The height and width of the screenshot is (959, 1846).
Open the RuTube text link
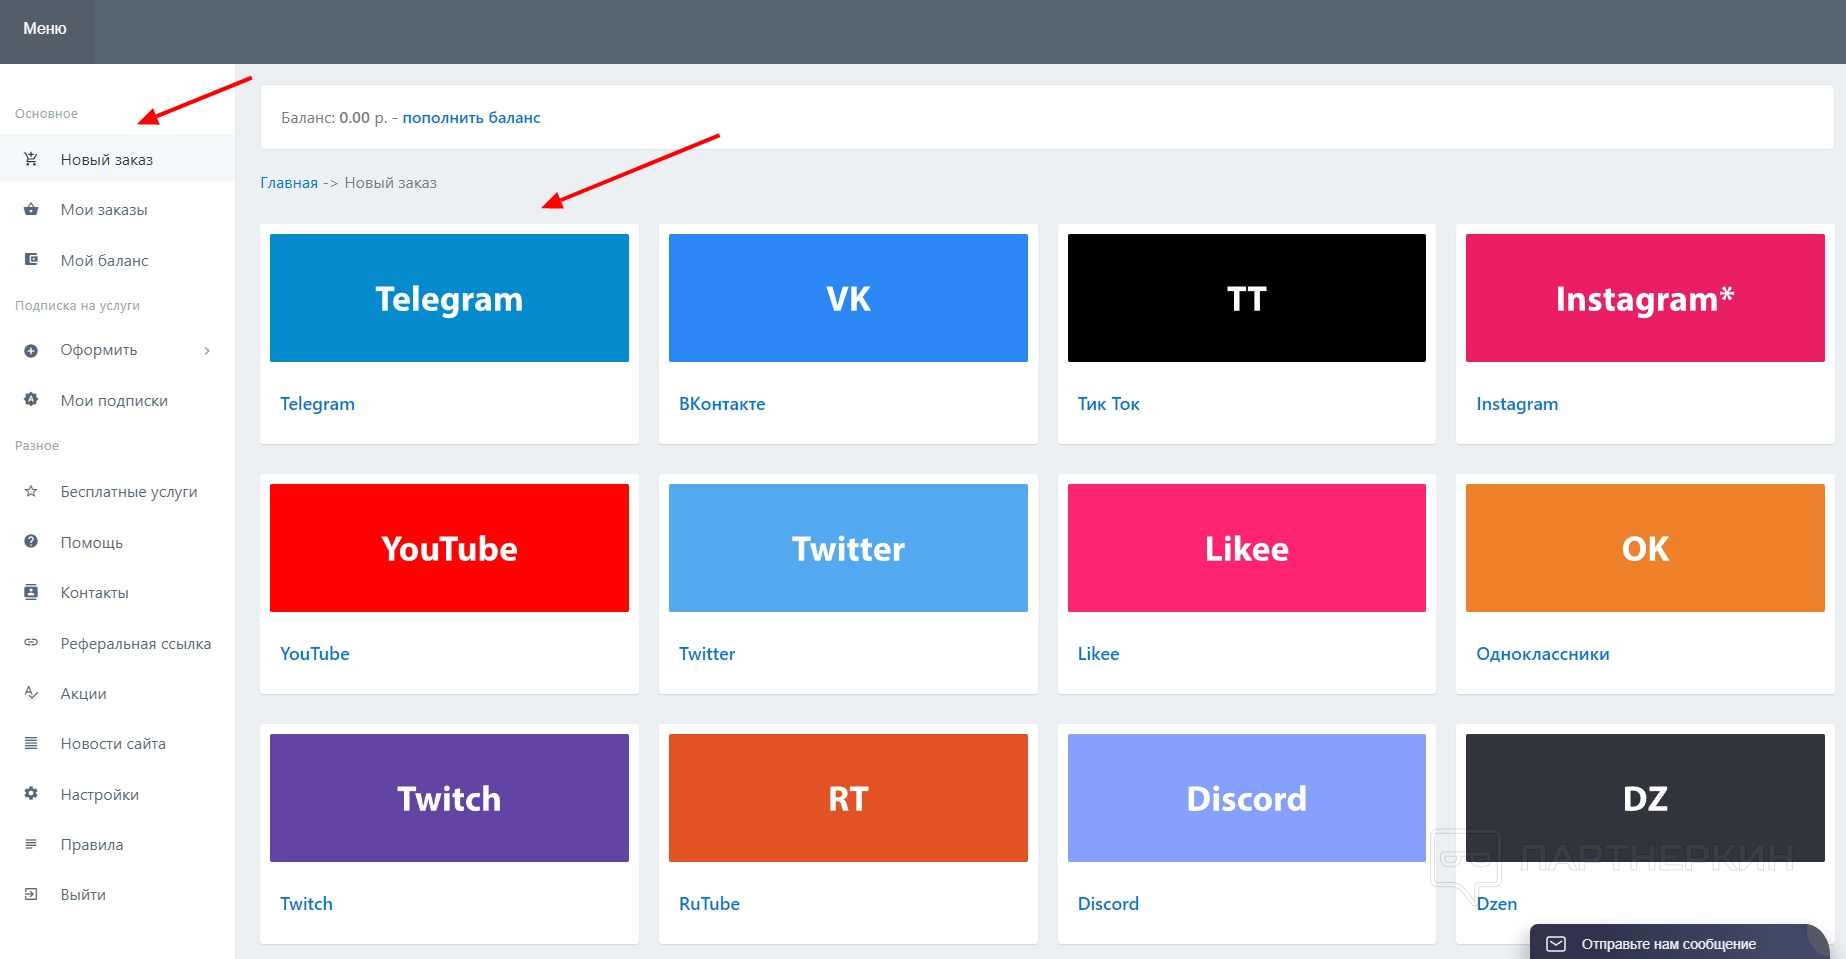[x=709, y=903]
